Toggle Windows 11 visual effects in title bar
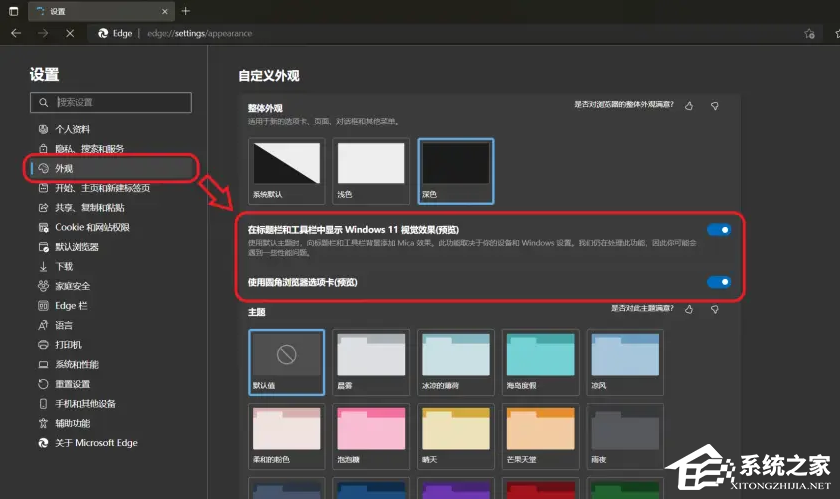840x499 pixels. coord(718,230)
